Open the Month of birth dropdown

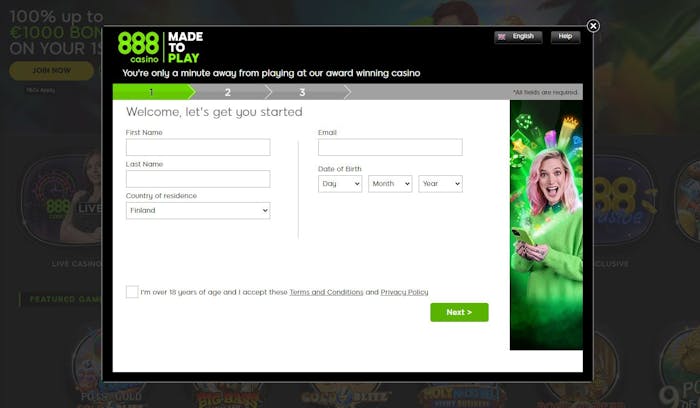(x=390, y=184)
